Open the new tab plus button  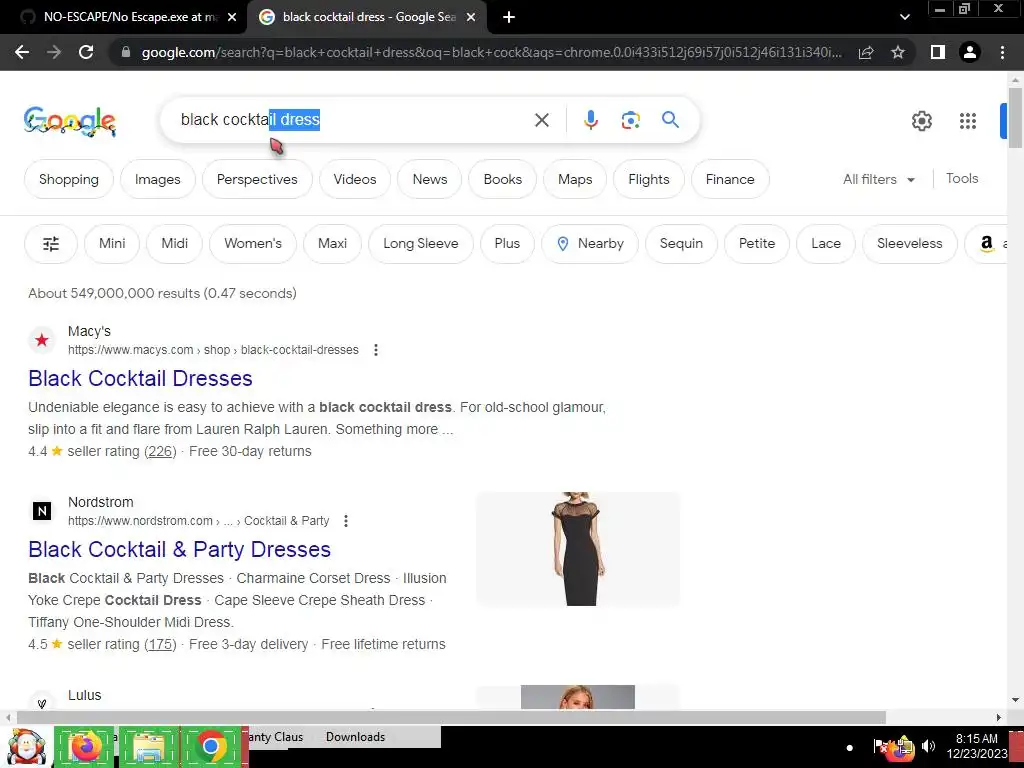pyautogui.click(x=509, y=18)
